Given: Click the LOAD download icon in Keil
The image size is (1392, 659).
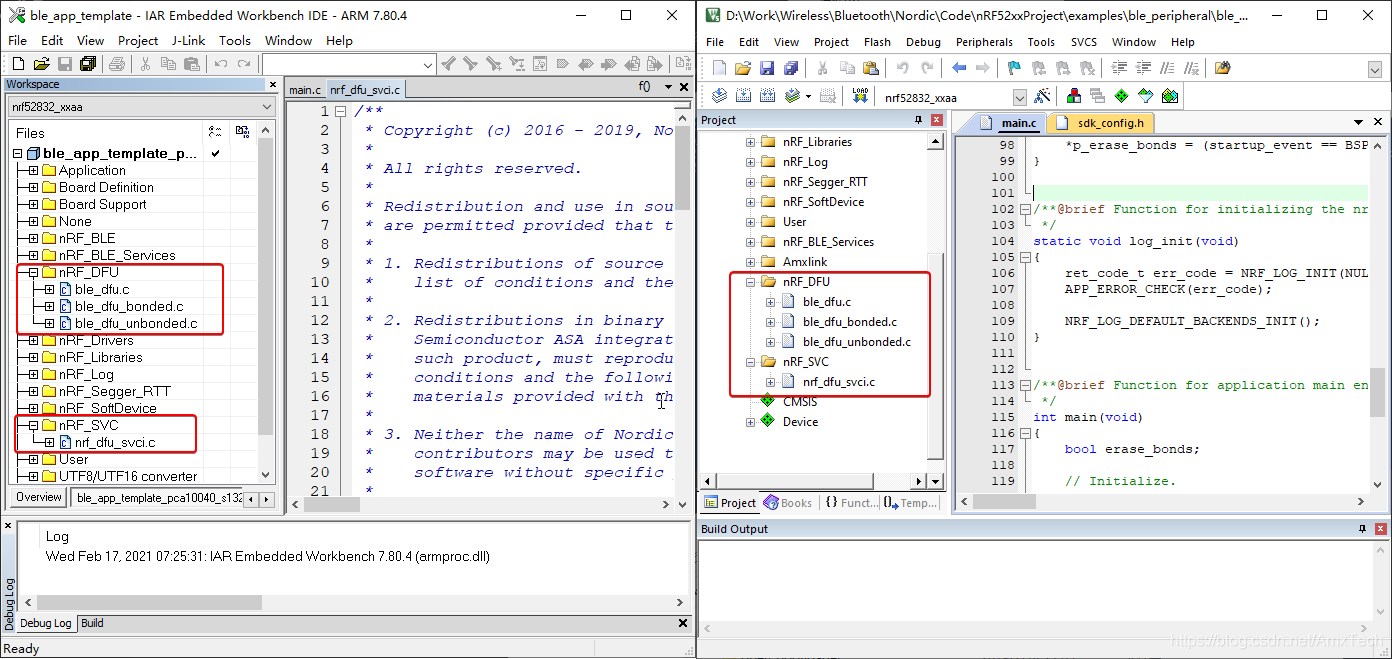Looking at the screenshot, I should tap(860, 96).
